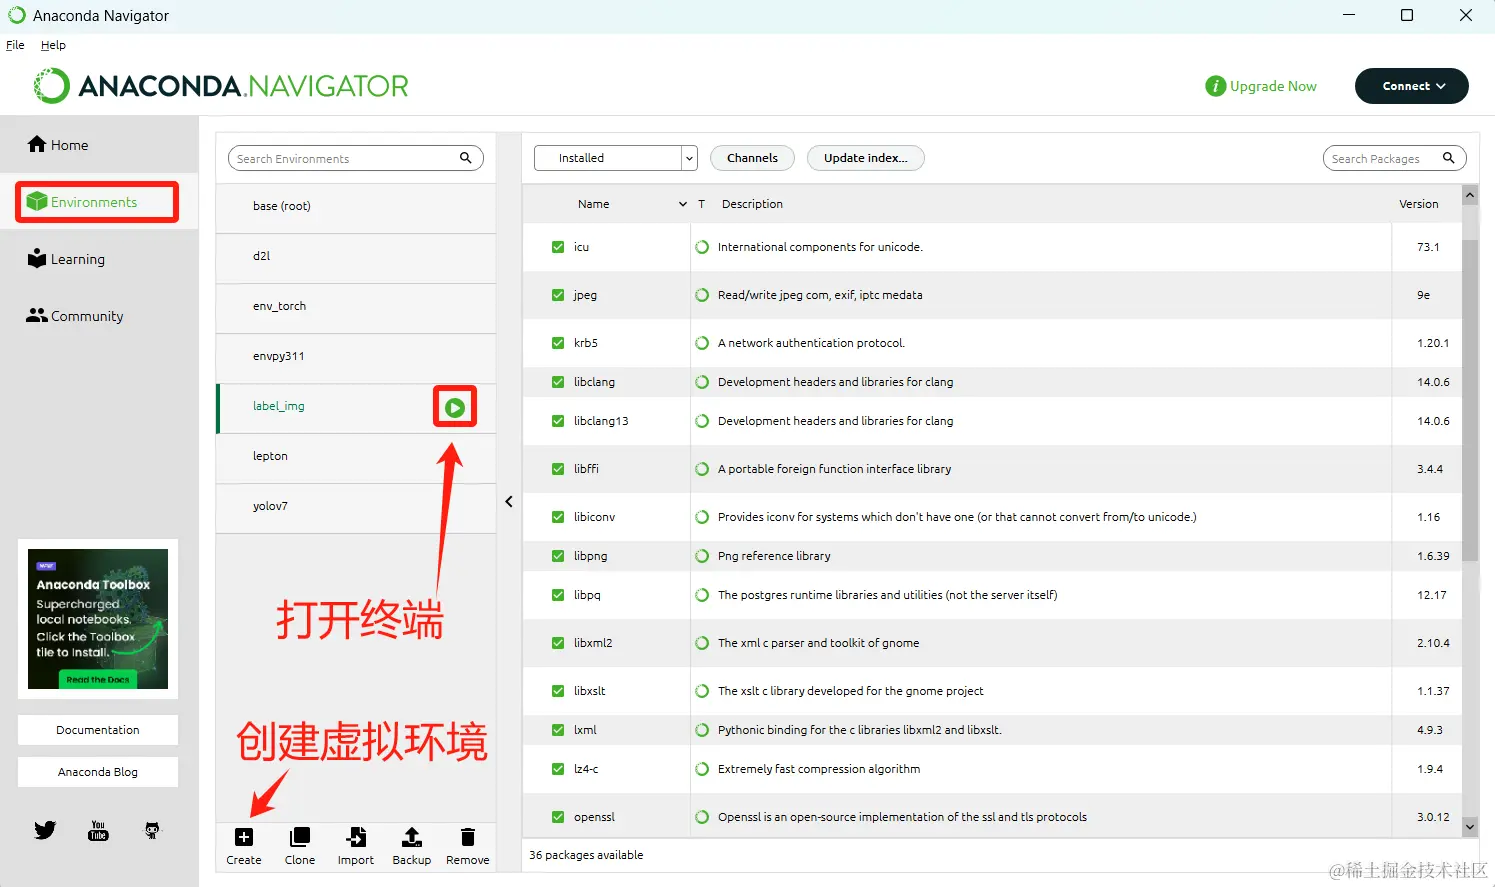Run the label_img environment play button

455,407
